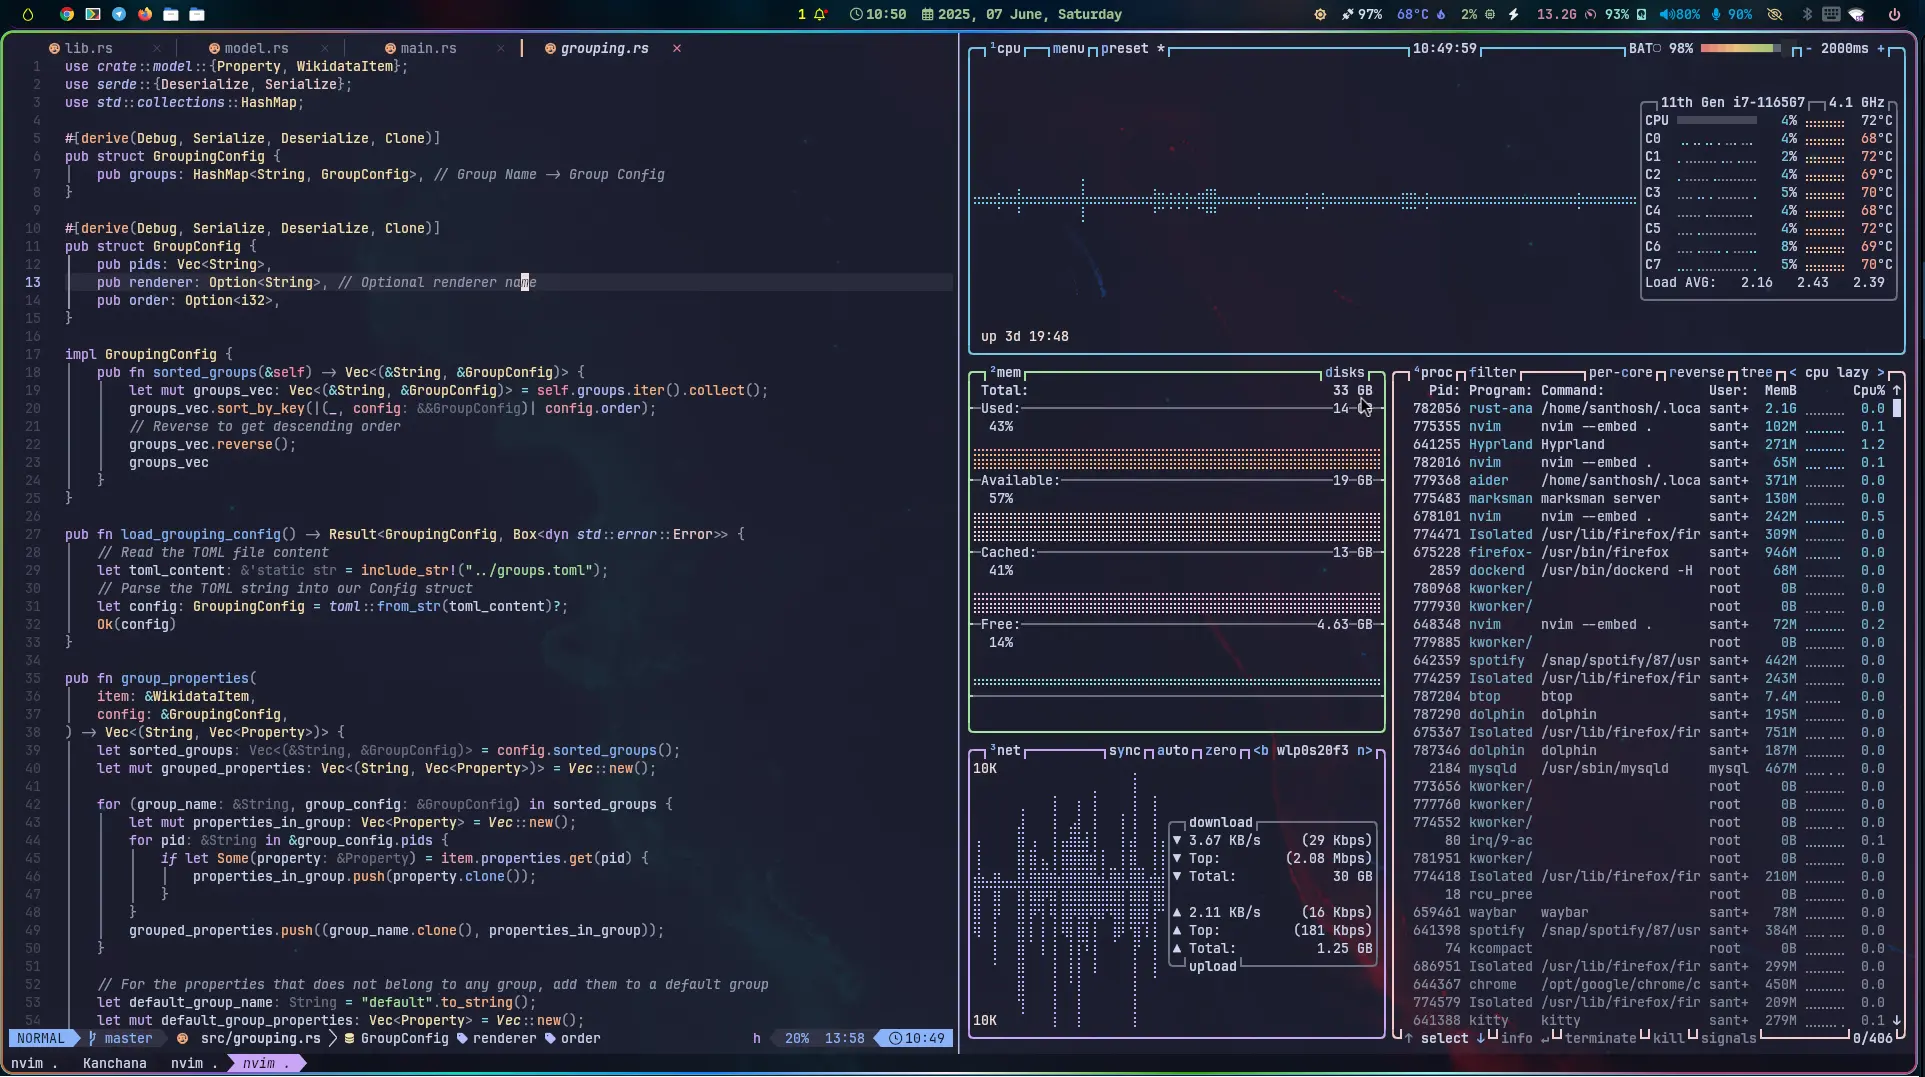1925x1077 pixels.
Task: Switch to next network interface with n>
Action: [1364, 750]
